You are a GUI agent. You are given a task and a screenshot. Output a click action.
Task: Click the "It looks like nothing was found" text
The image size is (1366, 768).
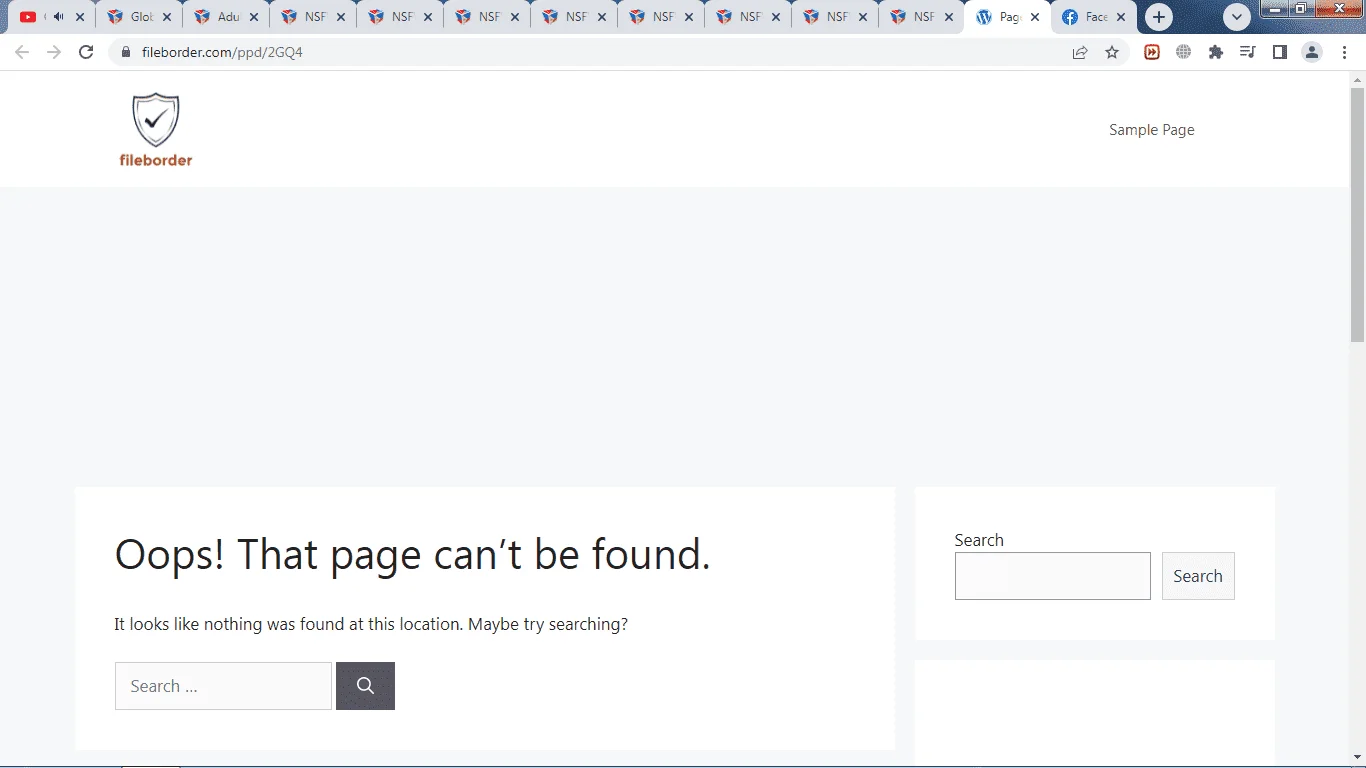[371, 624]
